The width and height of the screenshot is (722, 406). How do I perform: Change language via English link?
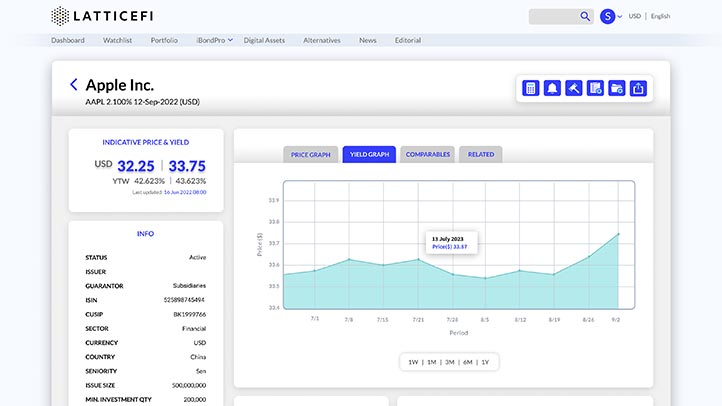point(660,16)
